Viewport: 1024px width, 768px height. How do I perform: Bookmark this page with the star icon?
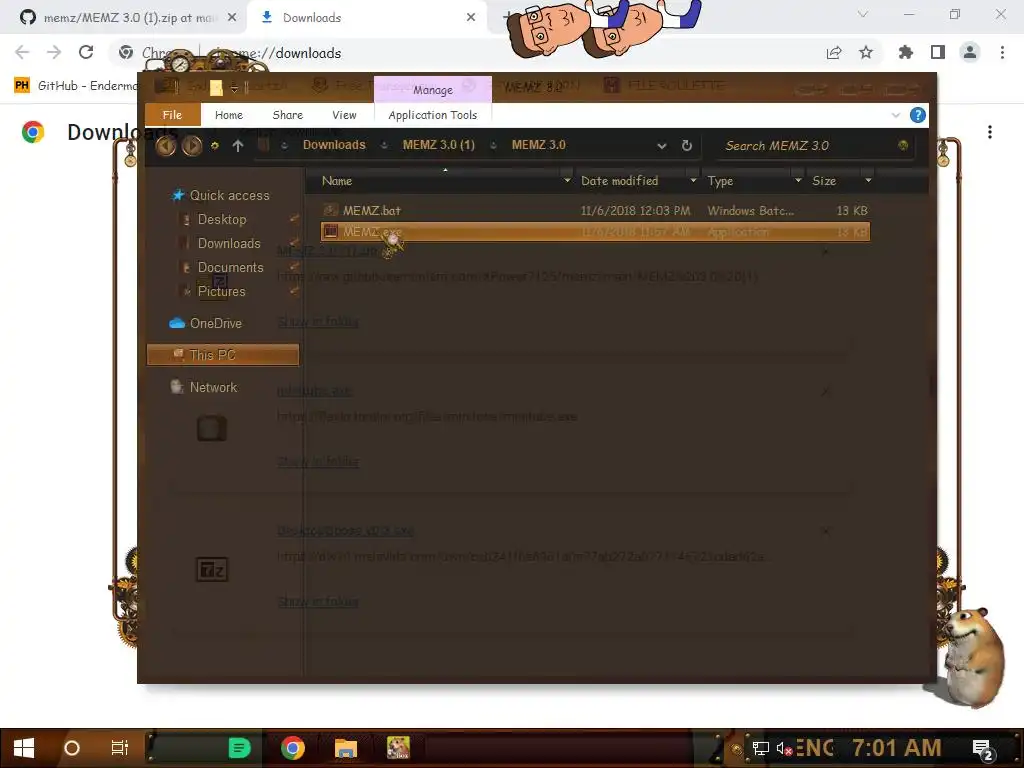[x=866, y=52]
